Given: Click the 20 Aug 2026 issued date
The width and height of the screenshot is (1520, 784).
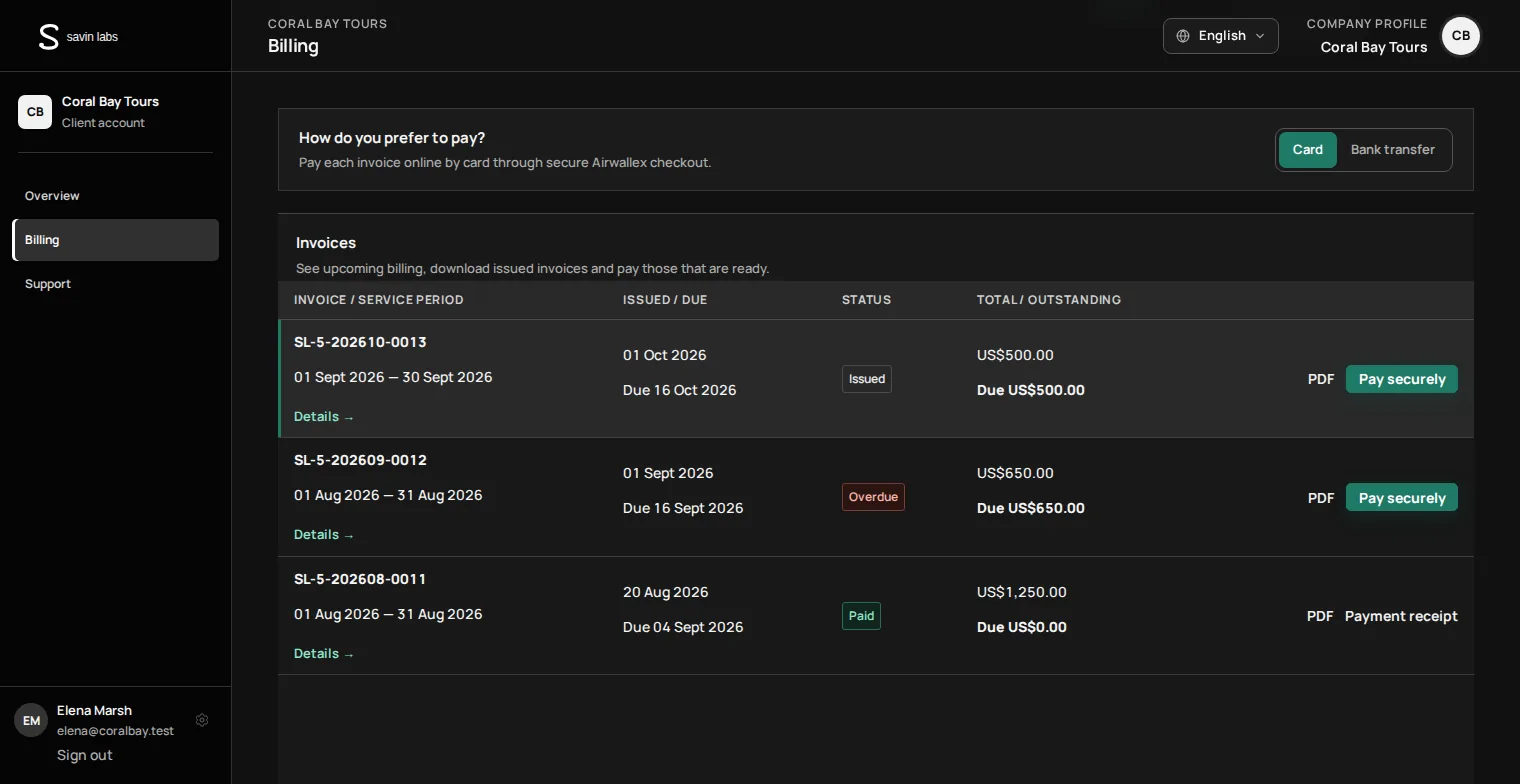Looking at the screenshot, I should pyautogui.click(x=666, y=592).
